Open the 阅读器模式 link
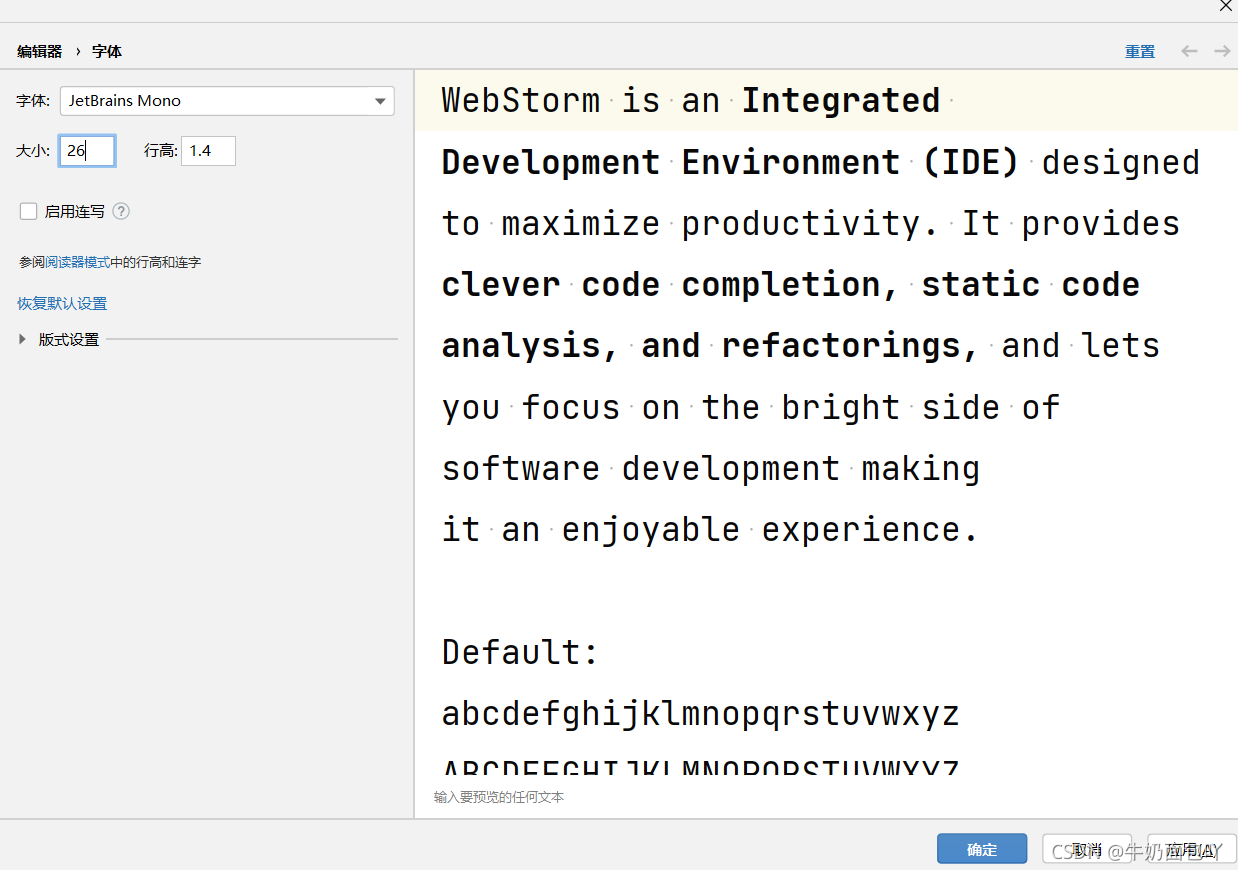Screen dimensions: 1238x870 (78, 262)
